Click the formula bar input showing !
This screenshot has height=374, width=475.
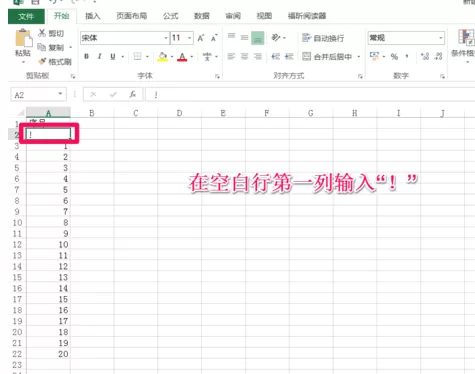pyautogui.click(x=310, y=95)
